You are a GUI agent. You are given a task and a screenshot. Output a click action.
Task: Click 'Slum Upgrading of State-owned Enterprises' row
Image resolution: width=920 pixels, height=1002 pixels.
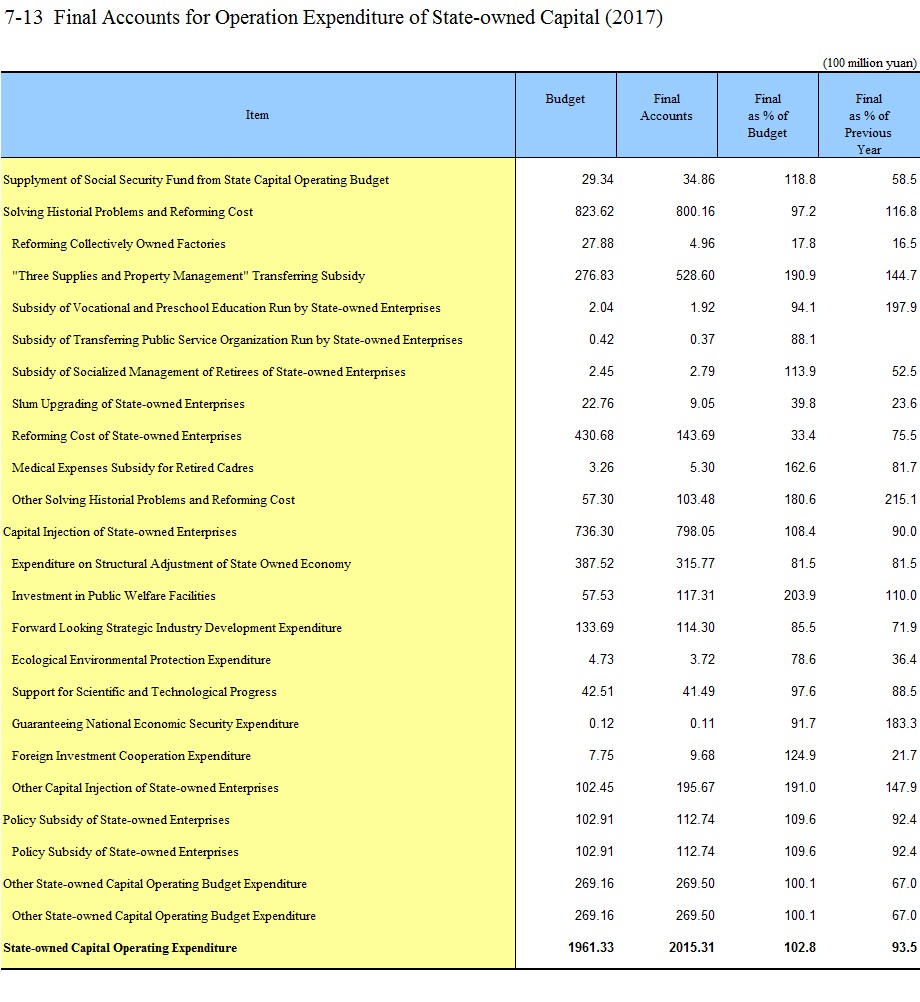point(128,403)
